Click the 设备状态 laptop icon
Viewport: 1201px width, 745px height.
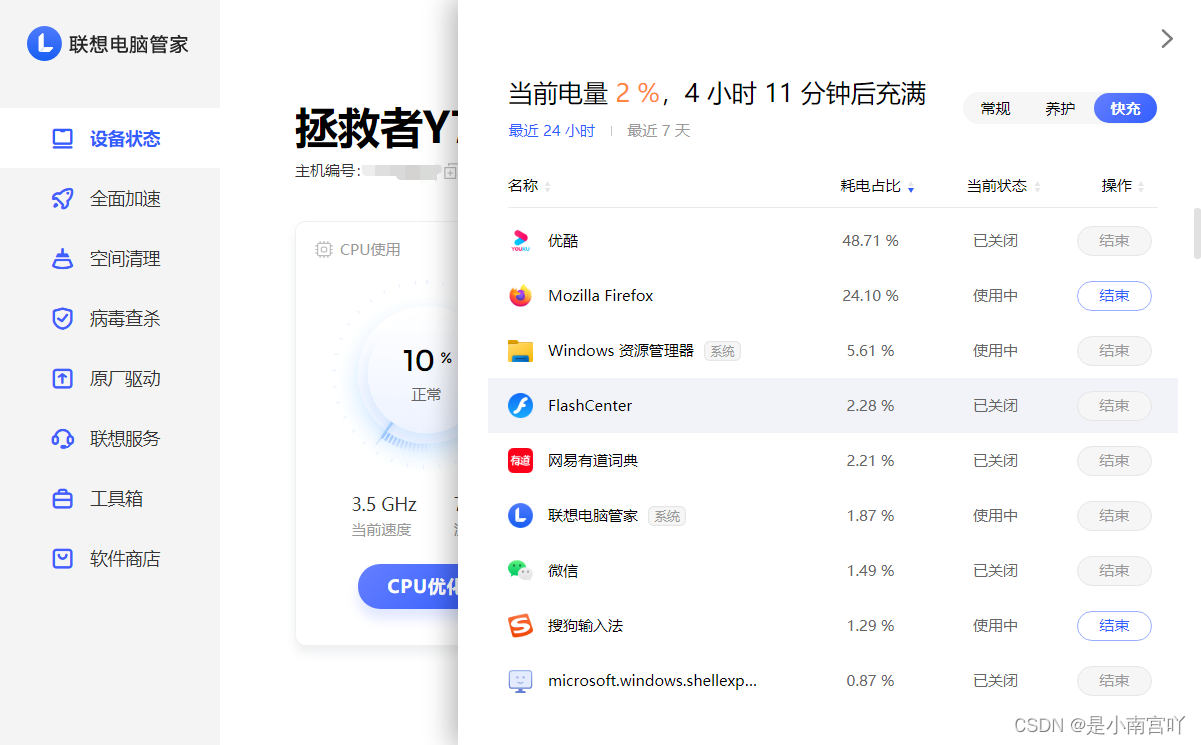click(x=63, y=138)
